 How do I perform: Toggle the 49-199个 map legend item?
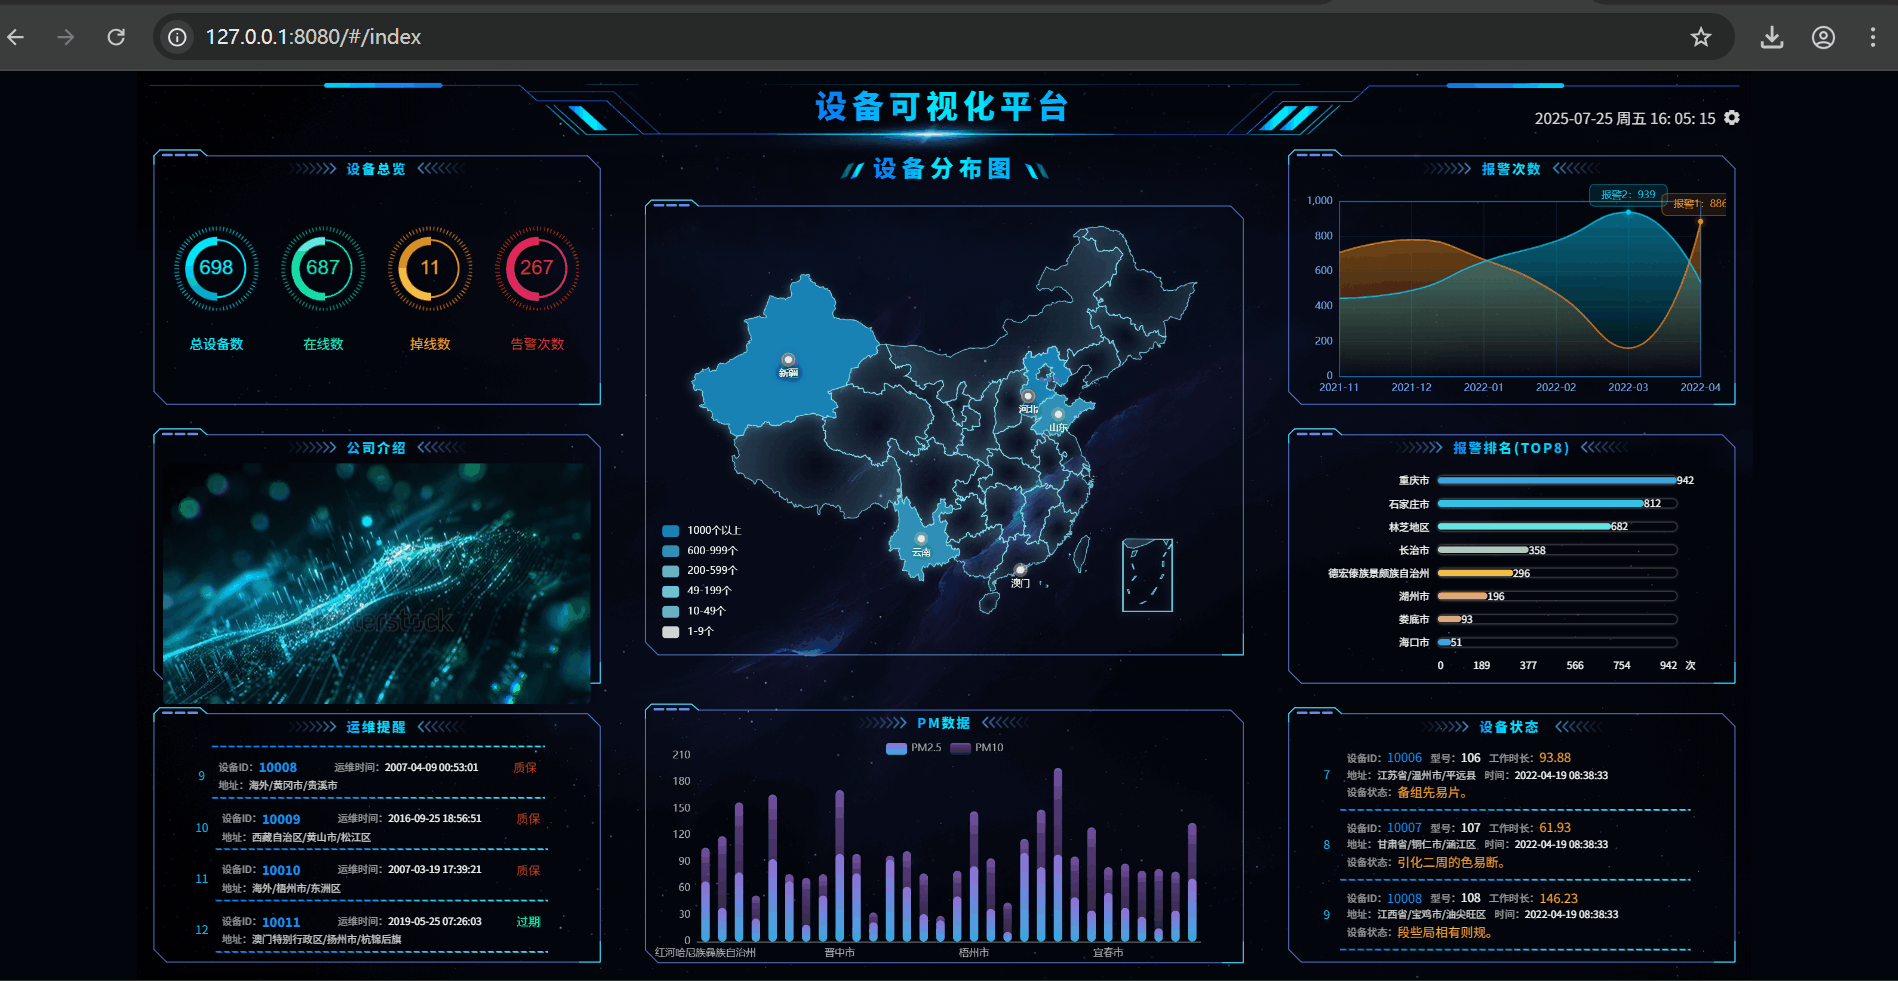pos(697,591)
